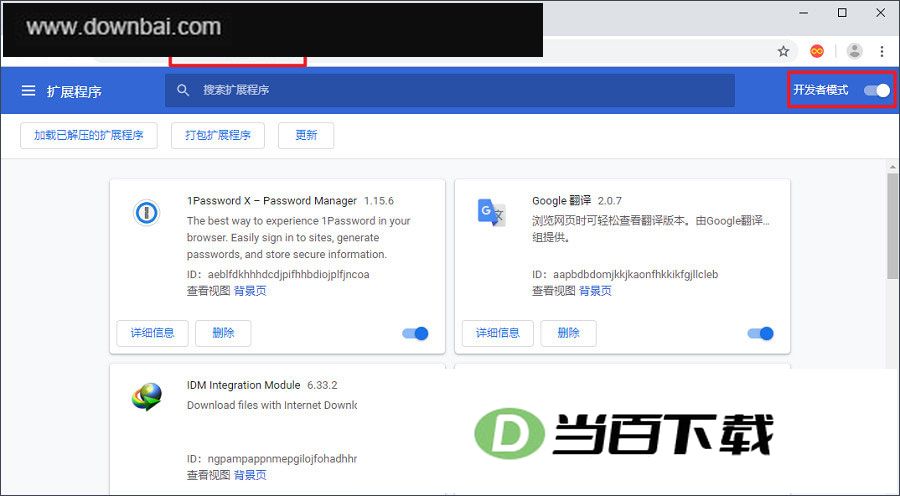
Task: Click the 搜索扩展程序 search field
Action: pos(450,90)
